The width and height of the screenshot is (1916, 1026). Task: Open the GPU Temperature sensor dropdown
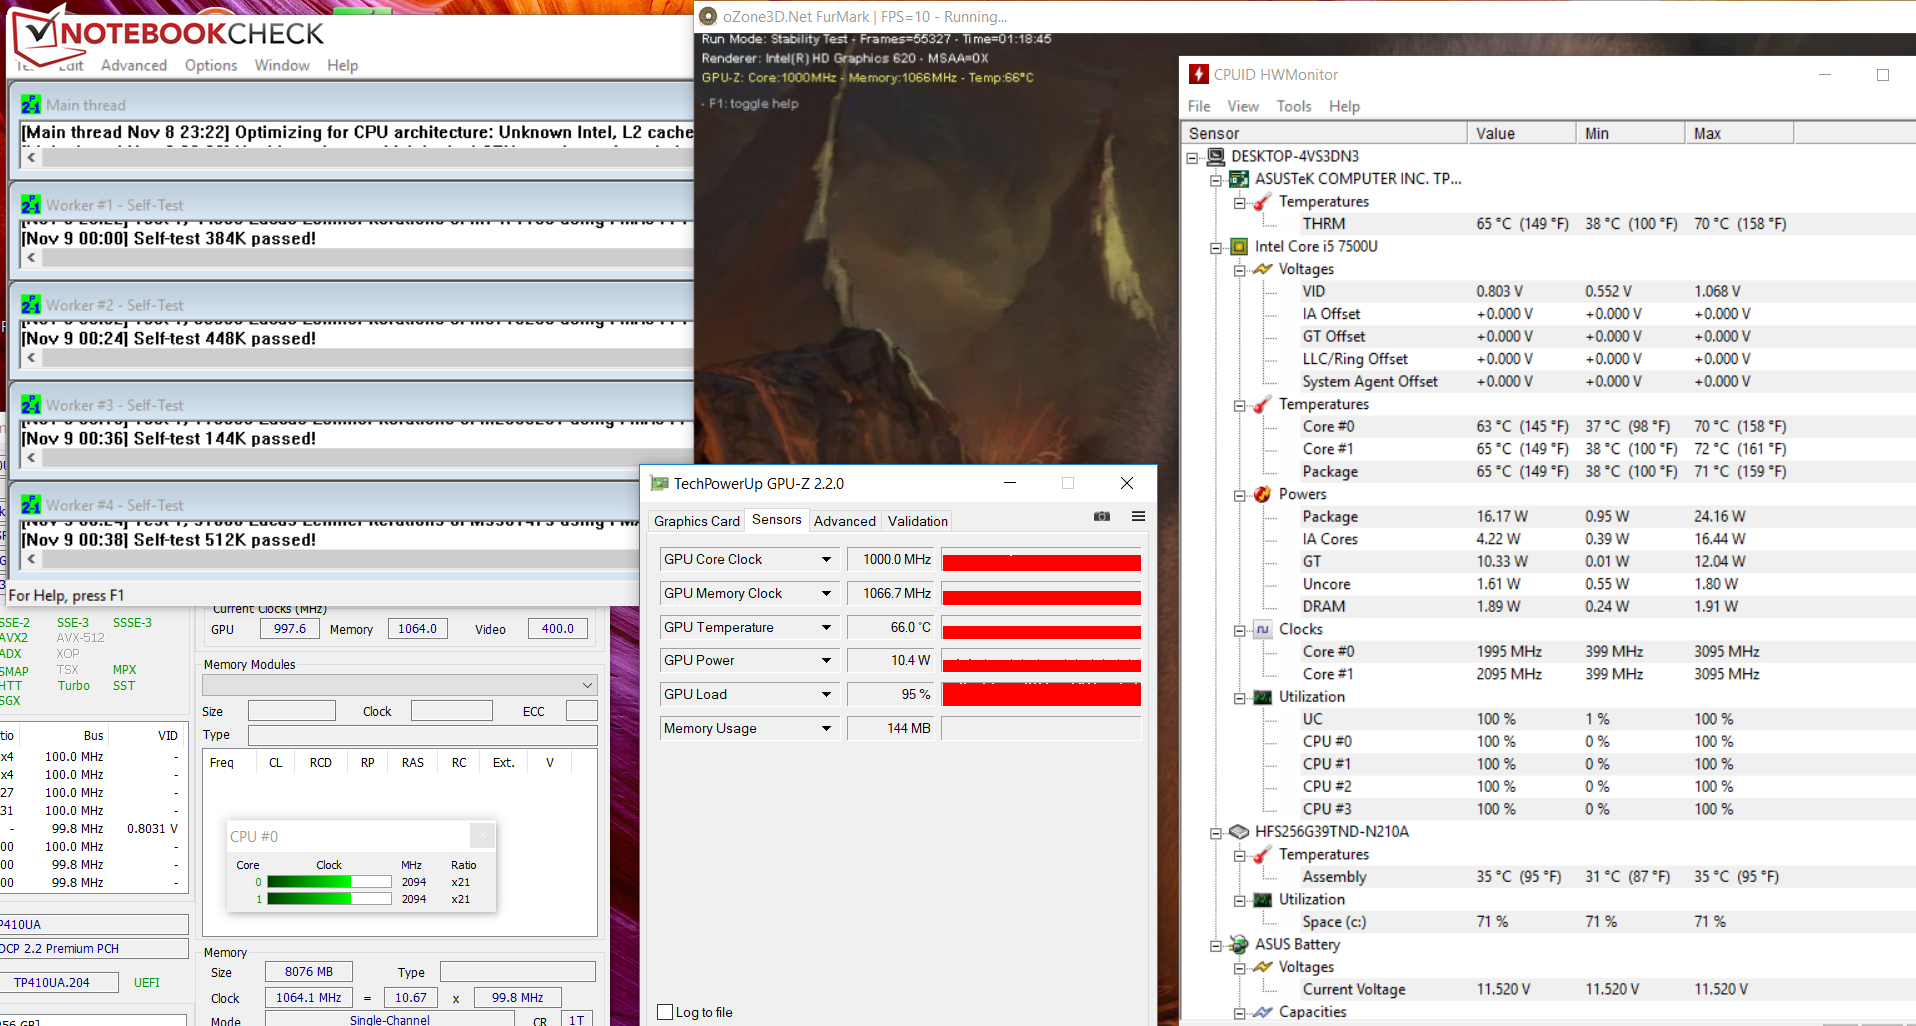click(x=826, y=627)
